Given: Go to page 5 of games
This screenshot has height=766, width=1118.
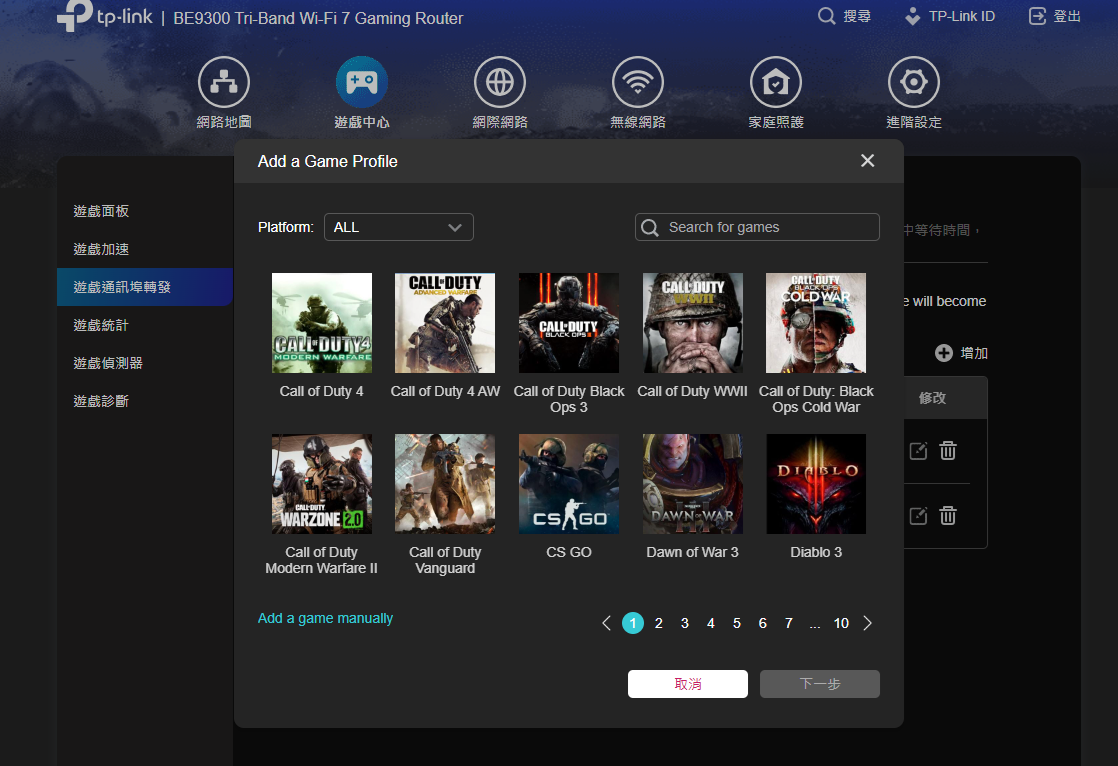Looking at the screenshot, I should pyautogui.click(x=737, y=623).
